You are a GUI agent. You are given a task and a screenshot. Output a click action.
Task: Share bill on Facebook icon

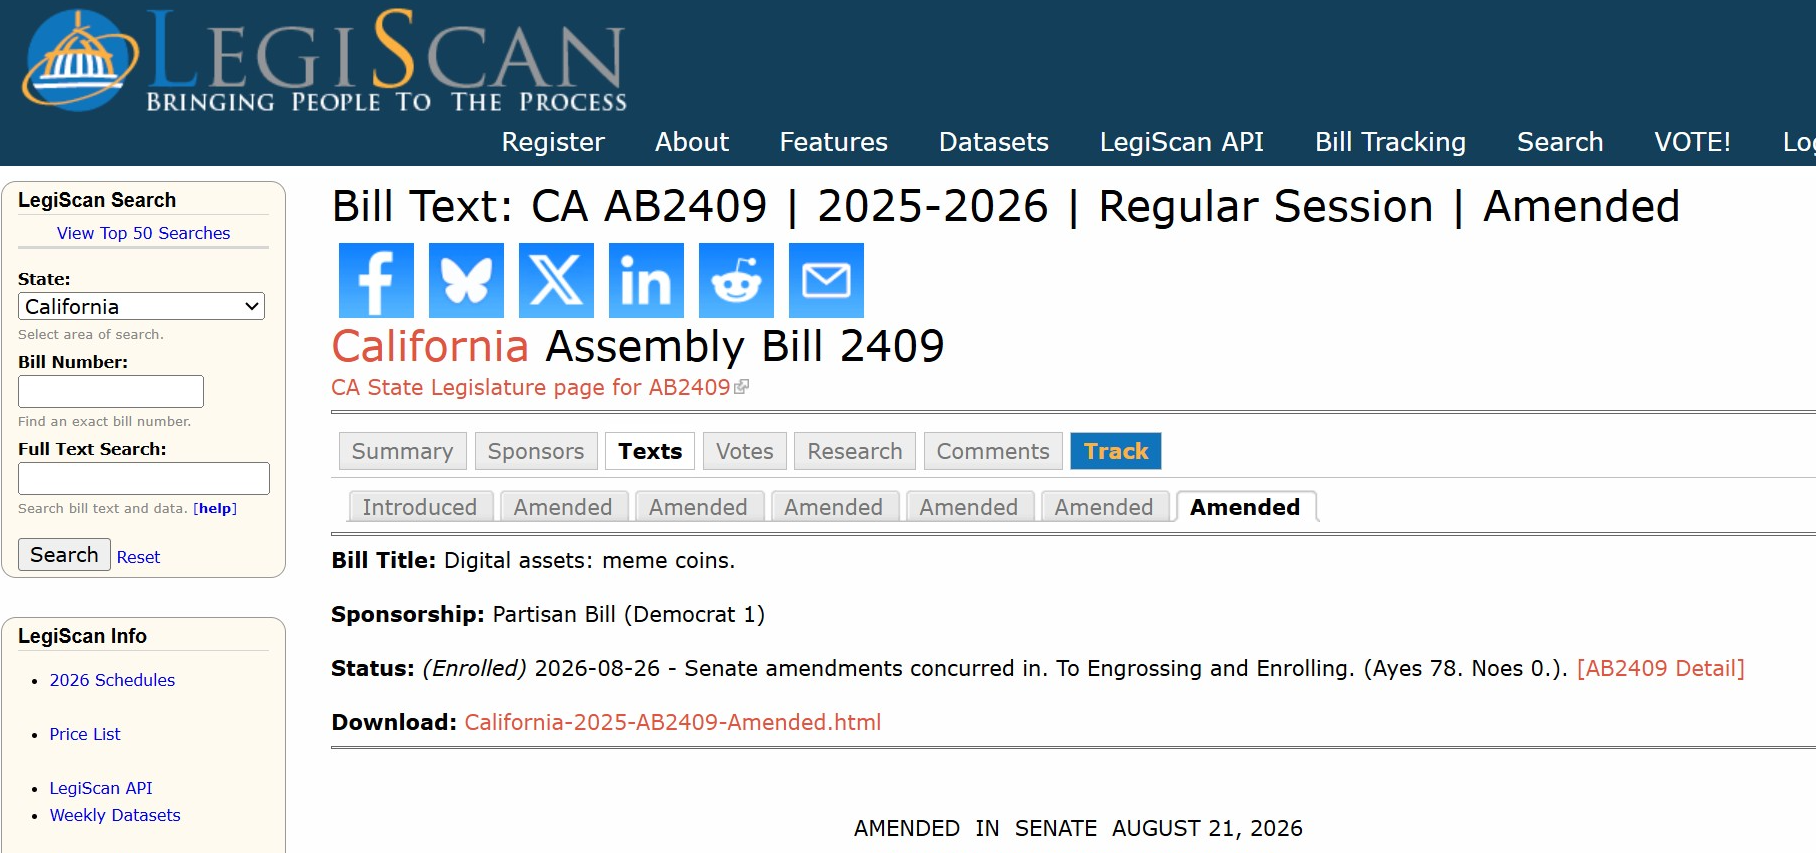coord(376,280)
